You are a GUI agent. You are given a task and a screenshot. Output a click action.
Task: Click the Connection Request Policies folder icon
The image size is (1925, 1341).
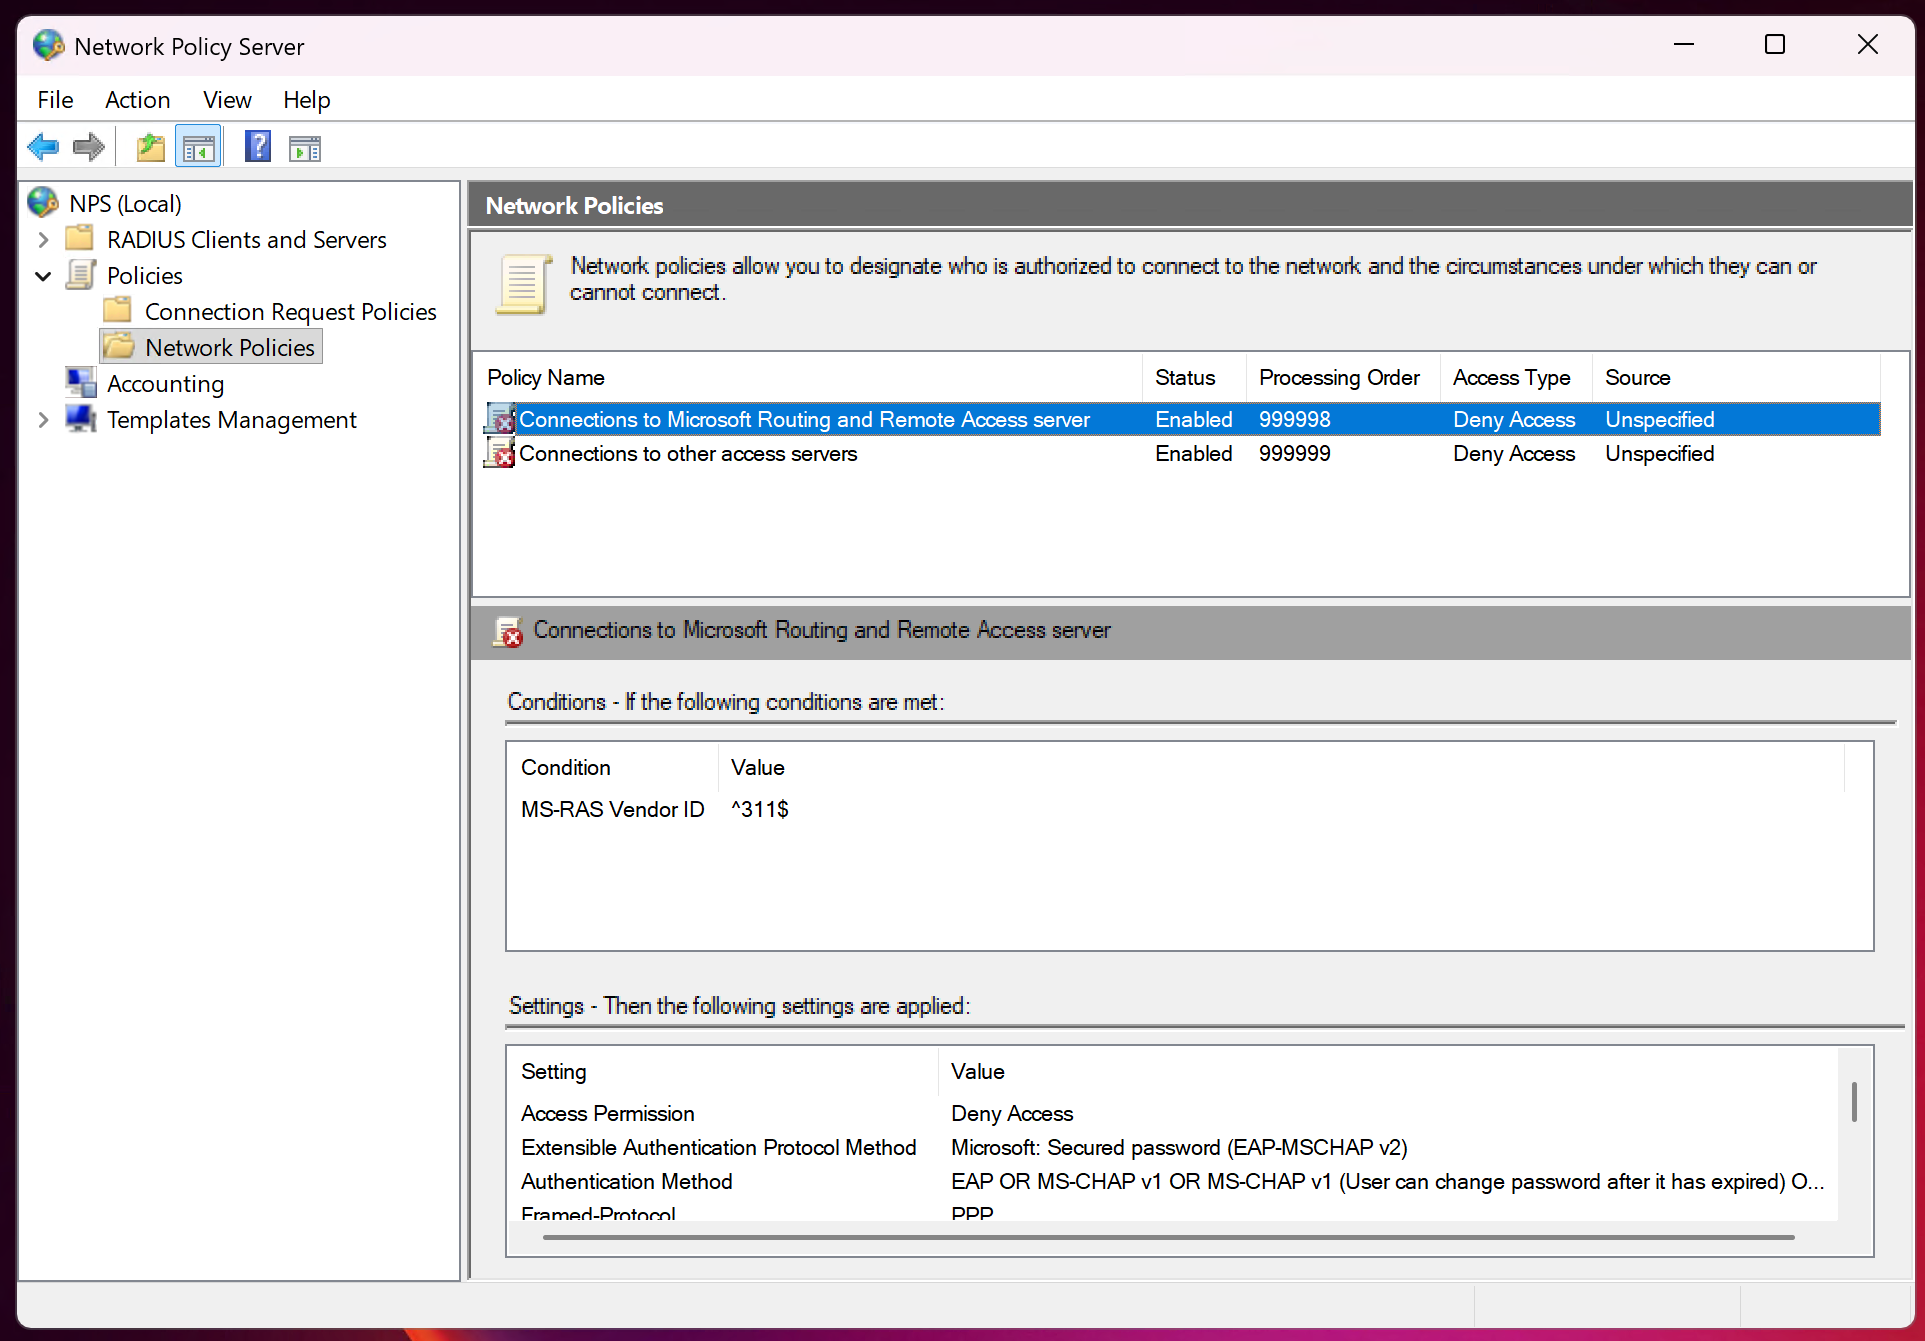click(117, 310)
